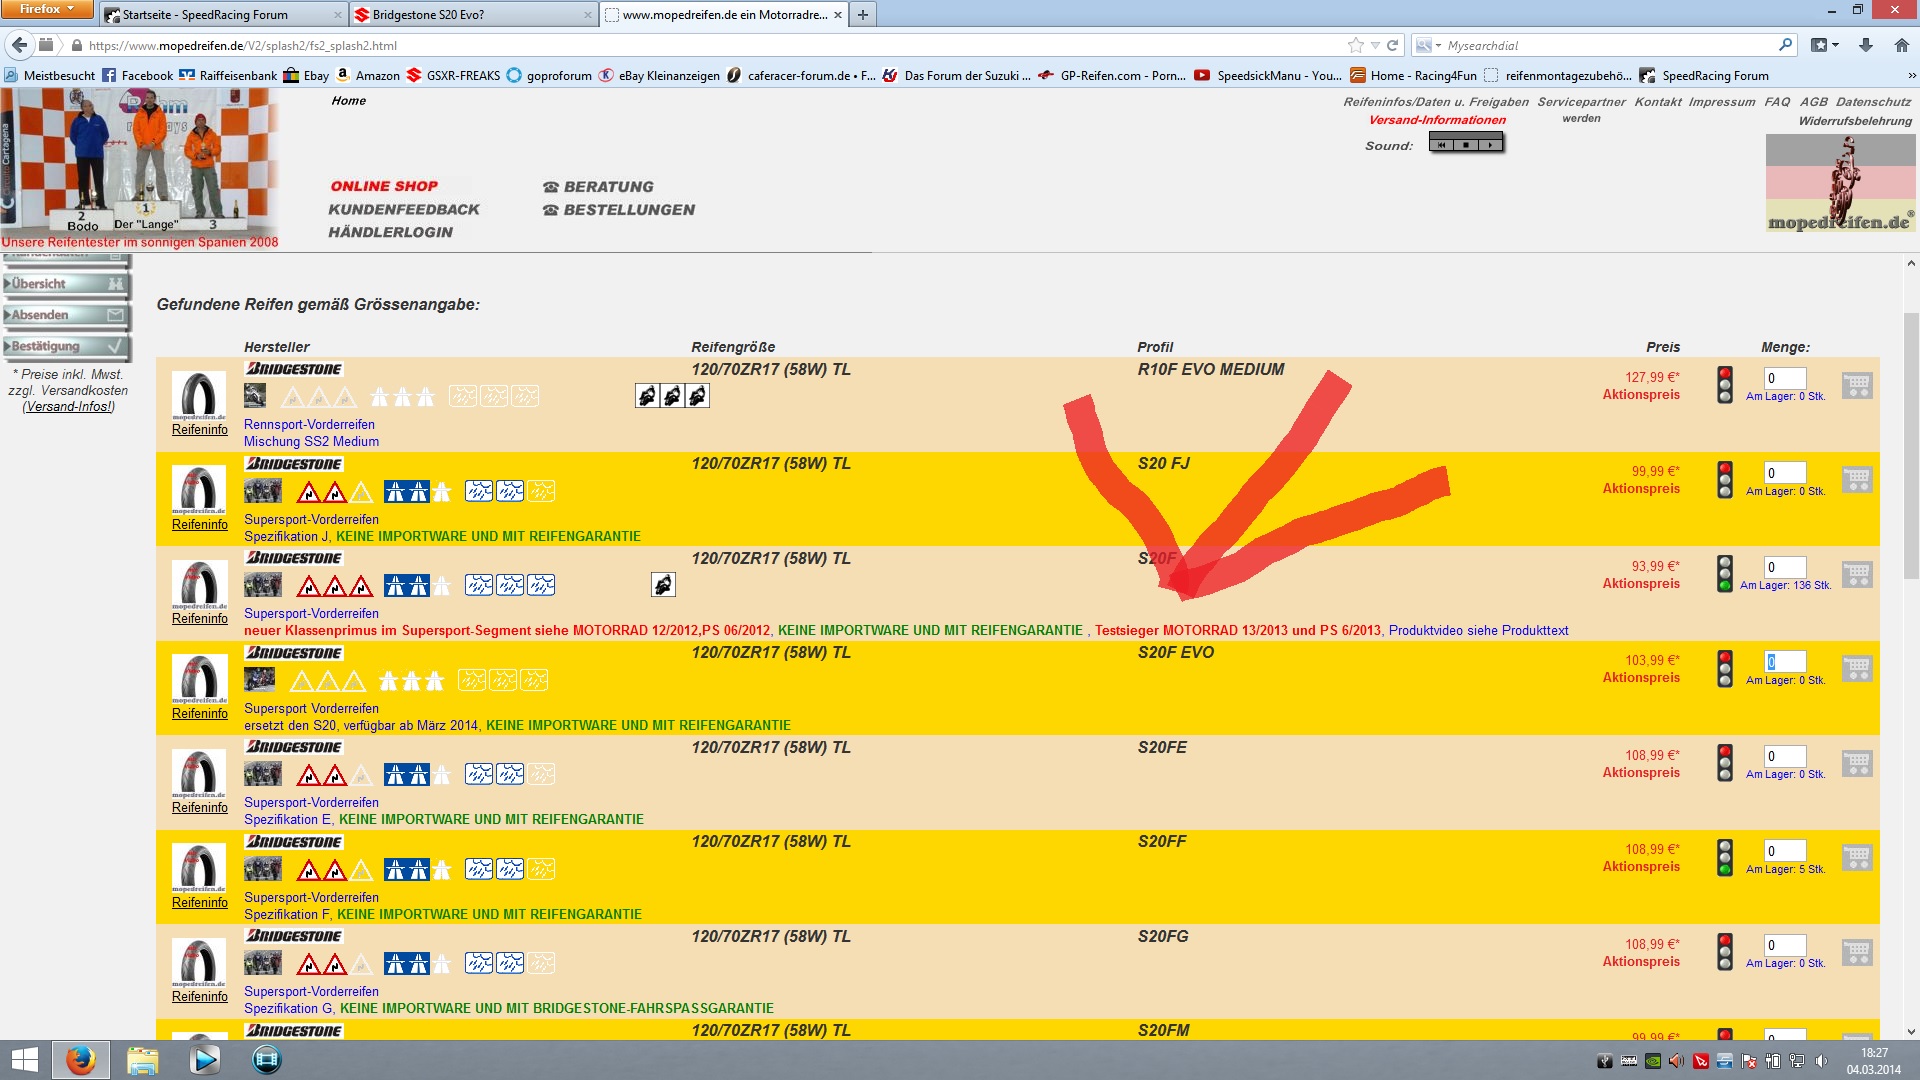Open KUNDENFEEDBACK menu item
This screenshot has height=1080, width=1920.
pos(404,209)
